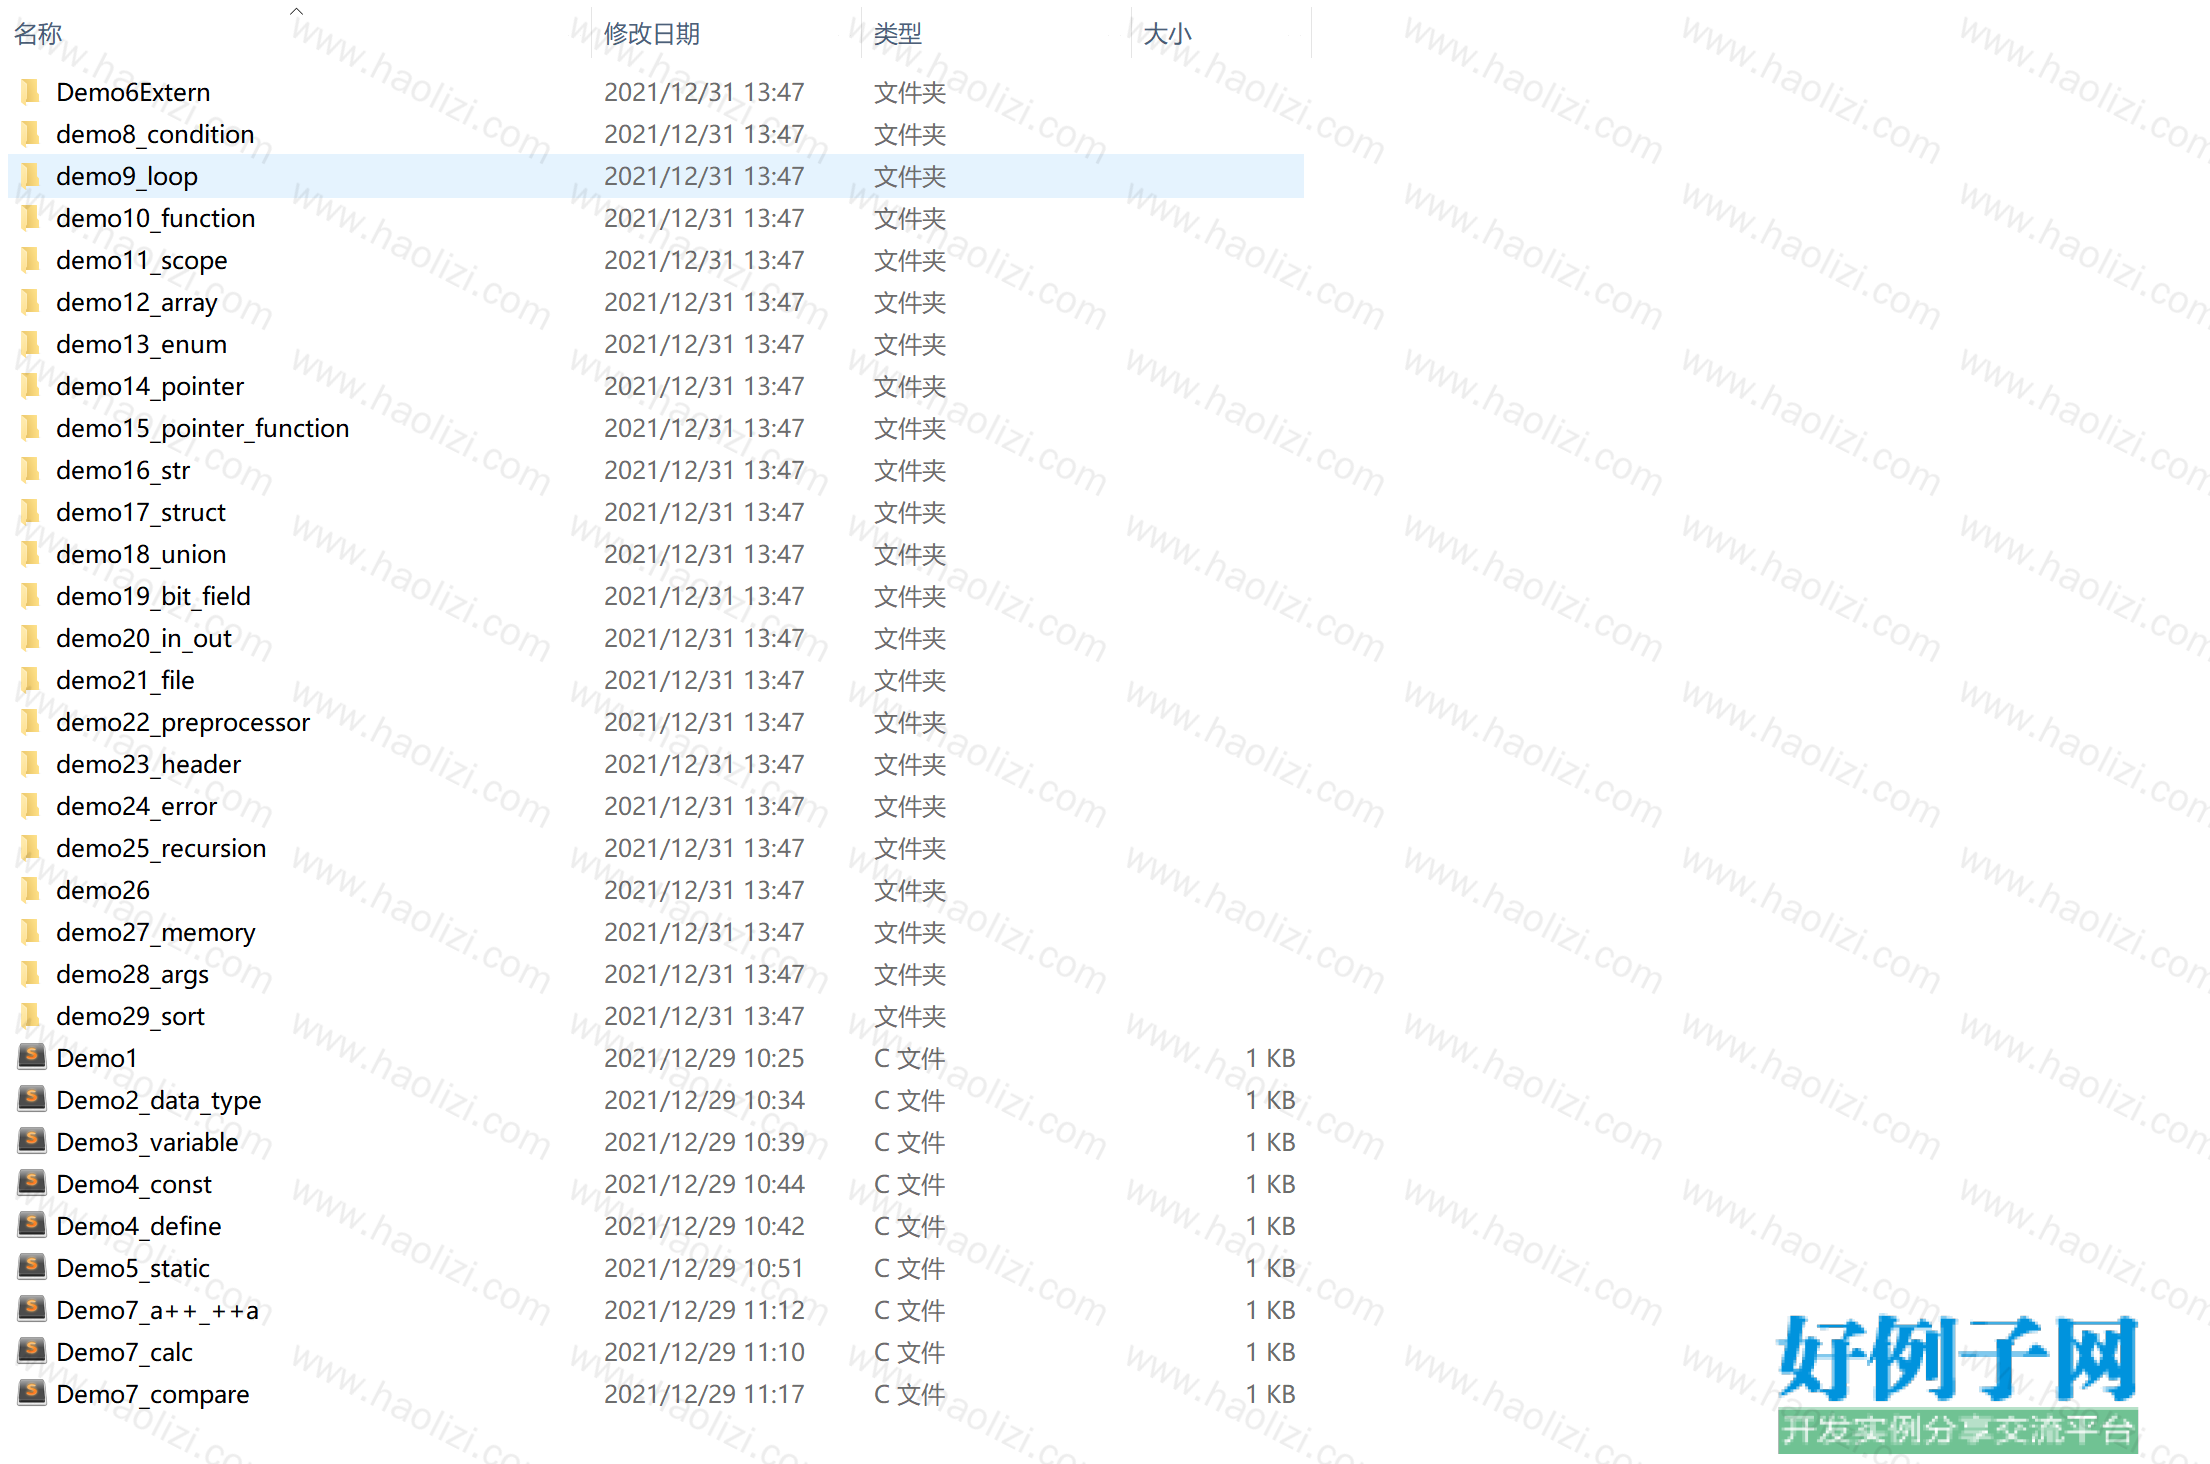The image size is (2210, 1464).
Task: Click the demo8_condition folder icon
Action: pos(31,134)
